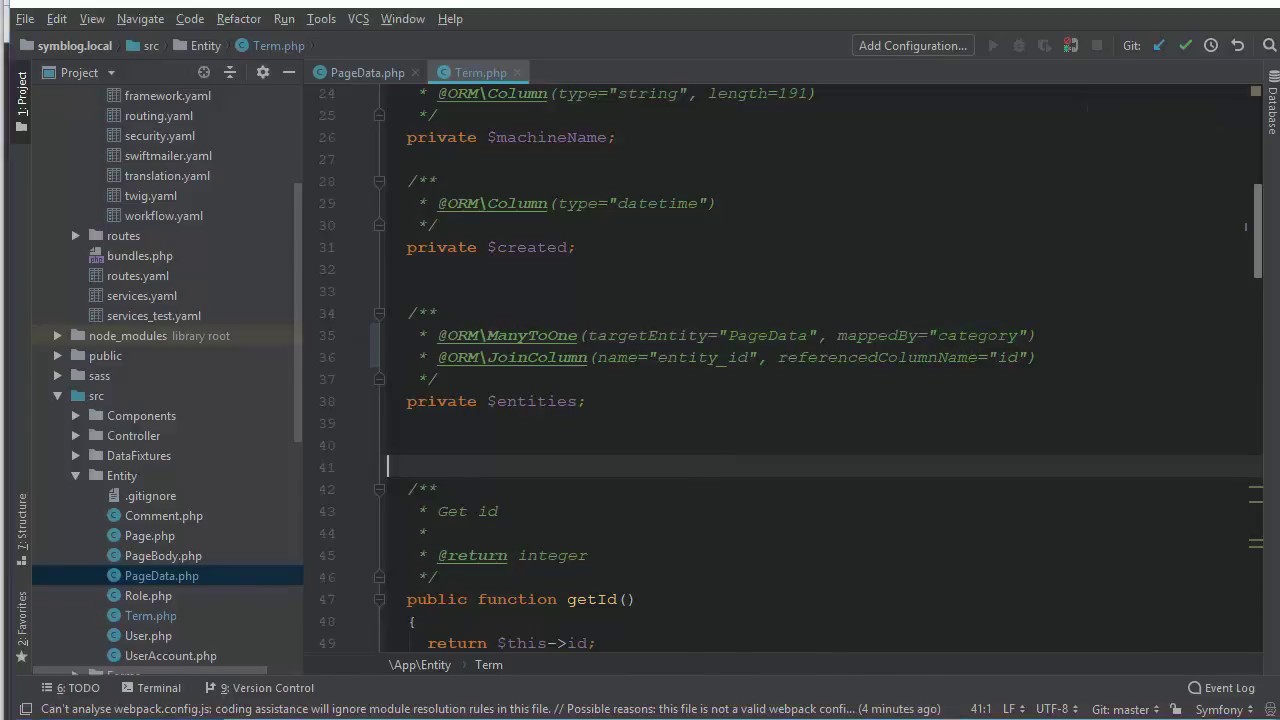Viewport: 1280px width, 720px height.
Task: Click Start Listening for PHP Debug Connections icon
Action: tap(1071, 45)
